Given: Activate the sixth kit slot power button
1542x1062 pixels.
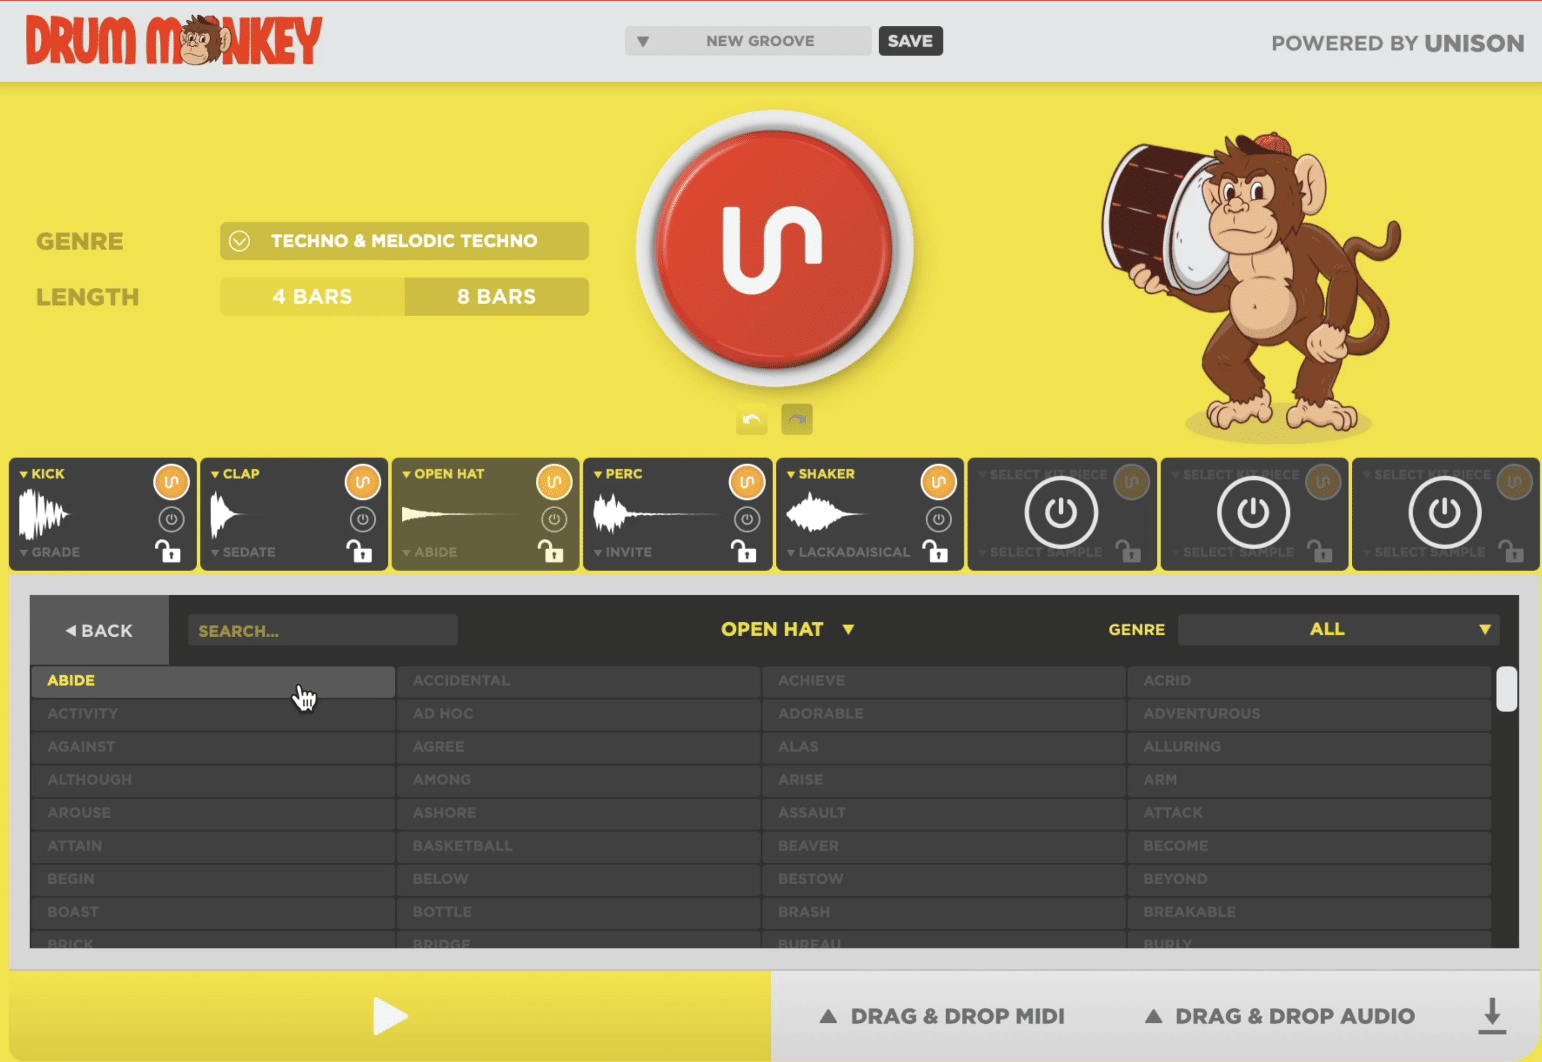Looking at the screenshot, I should tap(1061, 513).
